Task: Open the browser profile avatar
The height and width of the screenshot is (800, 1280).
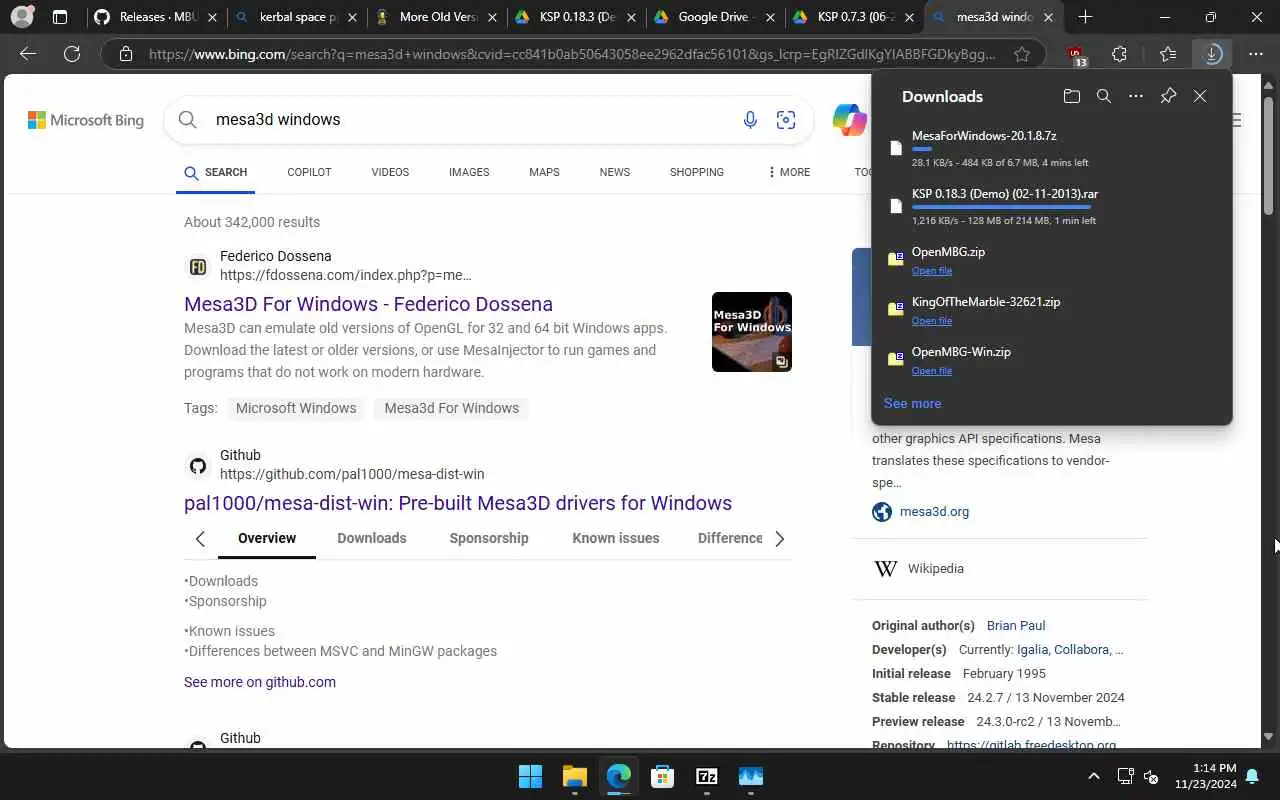Action: [22, 17]
